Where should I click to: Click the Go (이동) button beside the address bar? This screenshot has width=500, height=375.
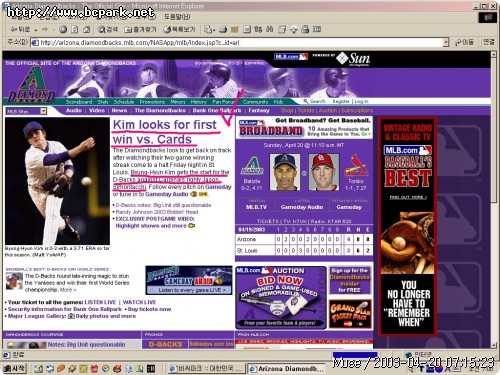click(x=465, y=42)
